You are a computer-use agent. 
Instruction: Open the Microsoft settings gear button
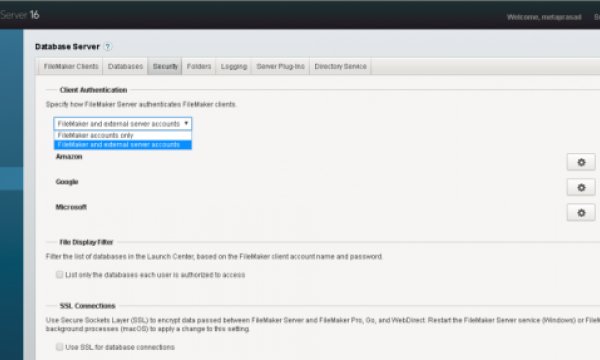[x=581, y=213]
